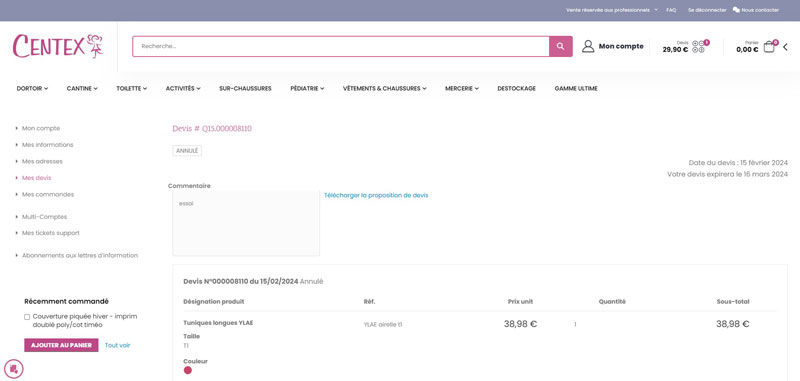Go to Mes adresses

[42, 161]
